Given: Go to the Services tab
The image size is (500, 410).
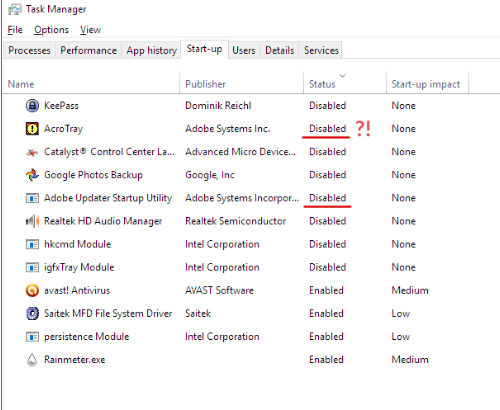Looking at the screenshot, I should 321,50.
